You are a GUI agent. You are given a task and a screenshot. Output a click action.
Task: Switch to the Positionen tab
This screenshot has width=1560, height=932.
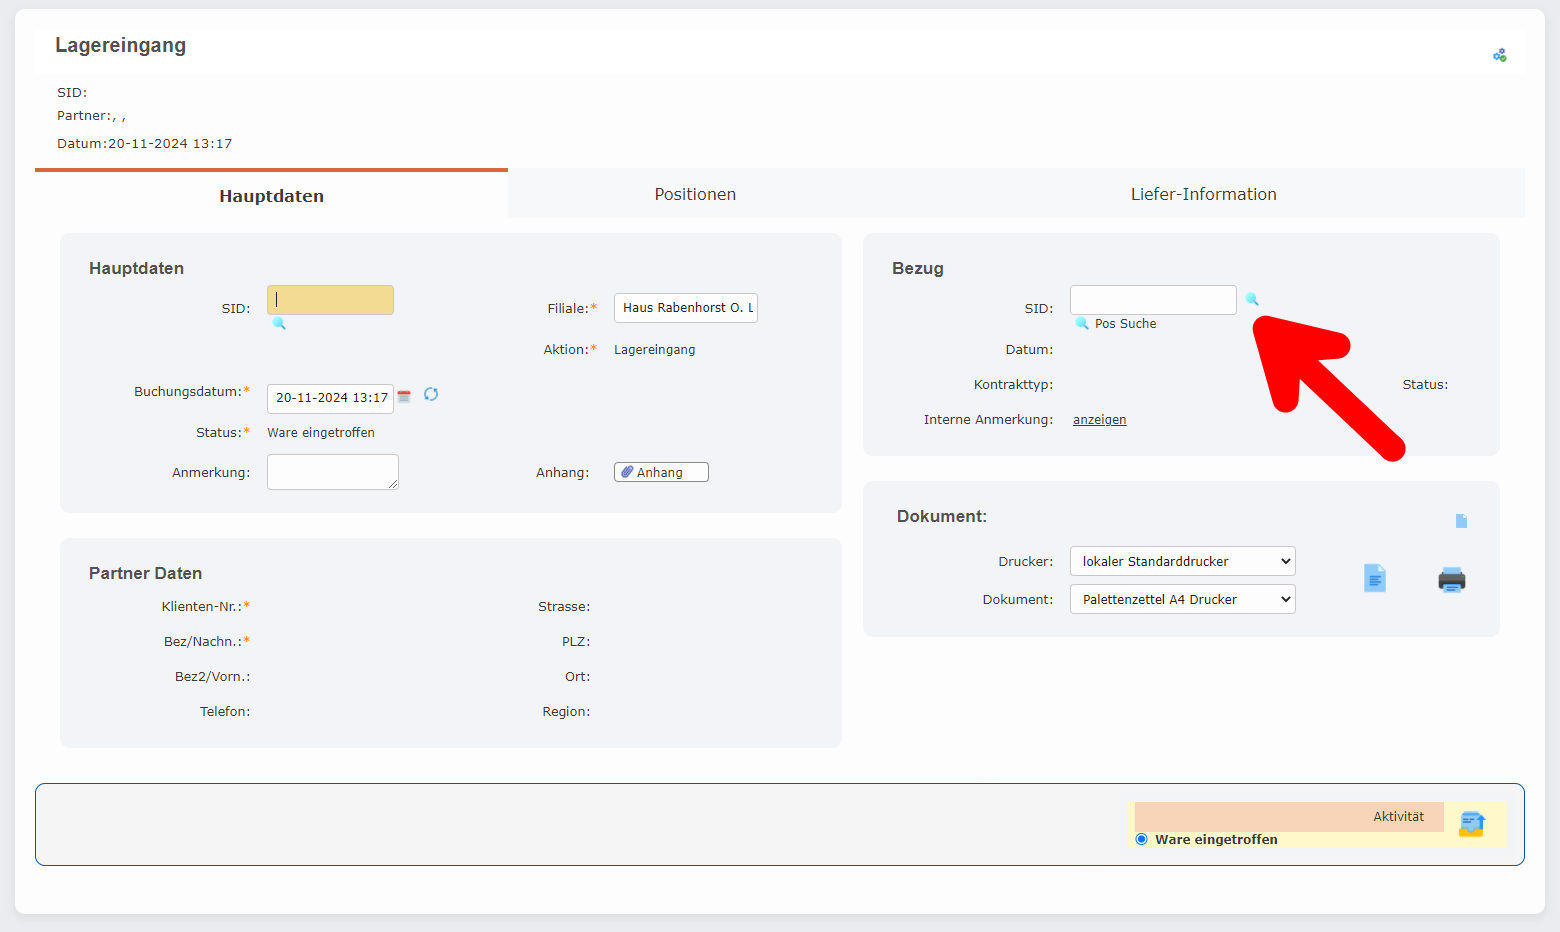[695, 194]
